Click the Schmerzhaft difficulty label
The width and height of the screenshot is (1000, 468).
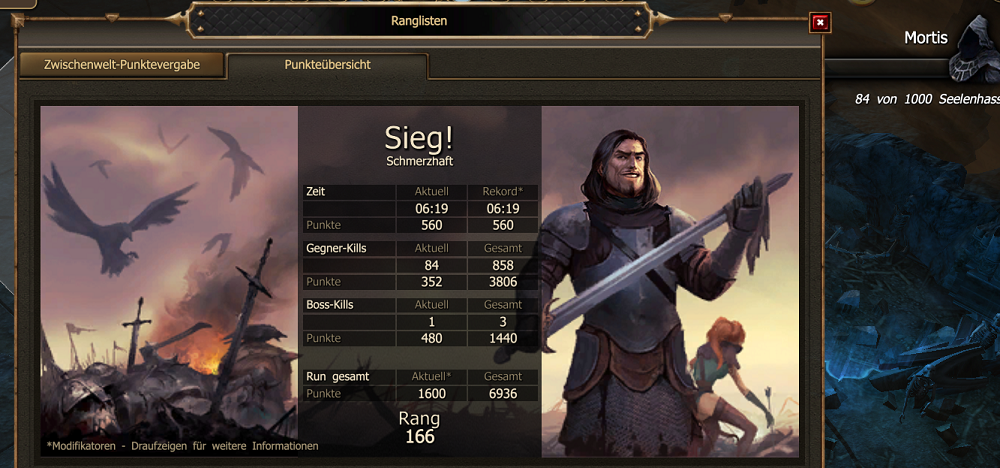(x=419, y=162)
